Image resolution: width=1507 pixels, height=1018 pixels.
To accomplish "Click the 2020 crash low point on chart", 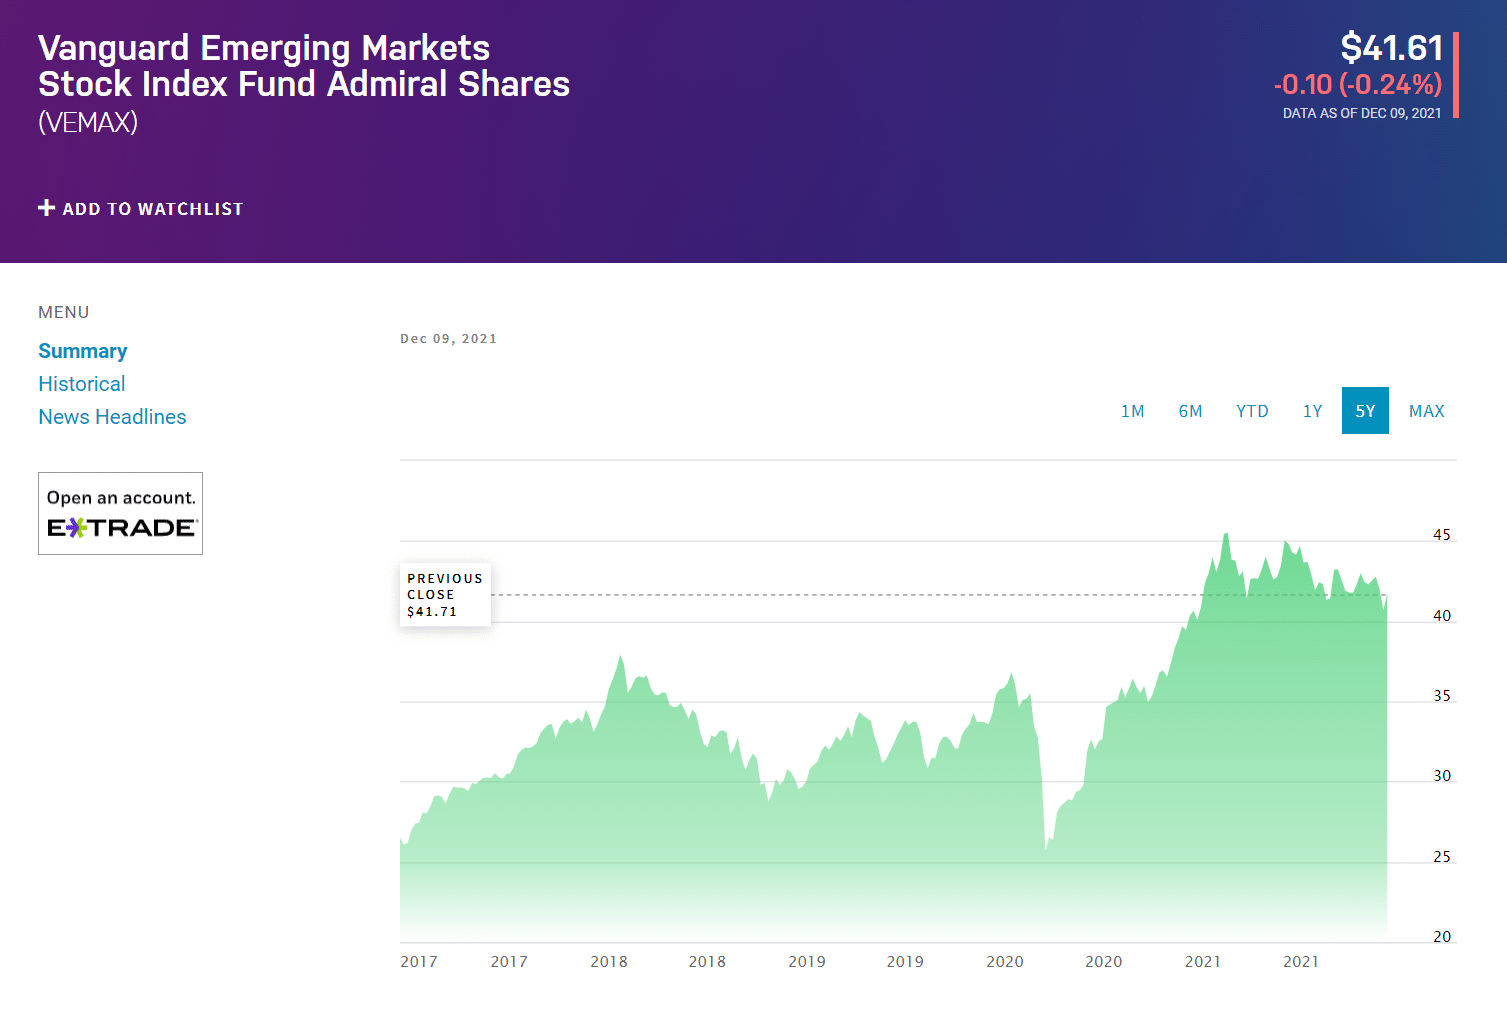I will (1046, 849).
